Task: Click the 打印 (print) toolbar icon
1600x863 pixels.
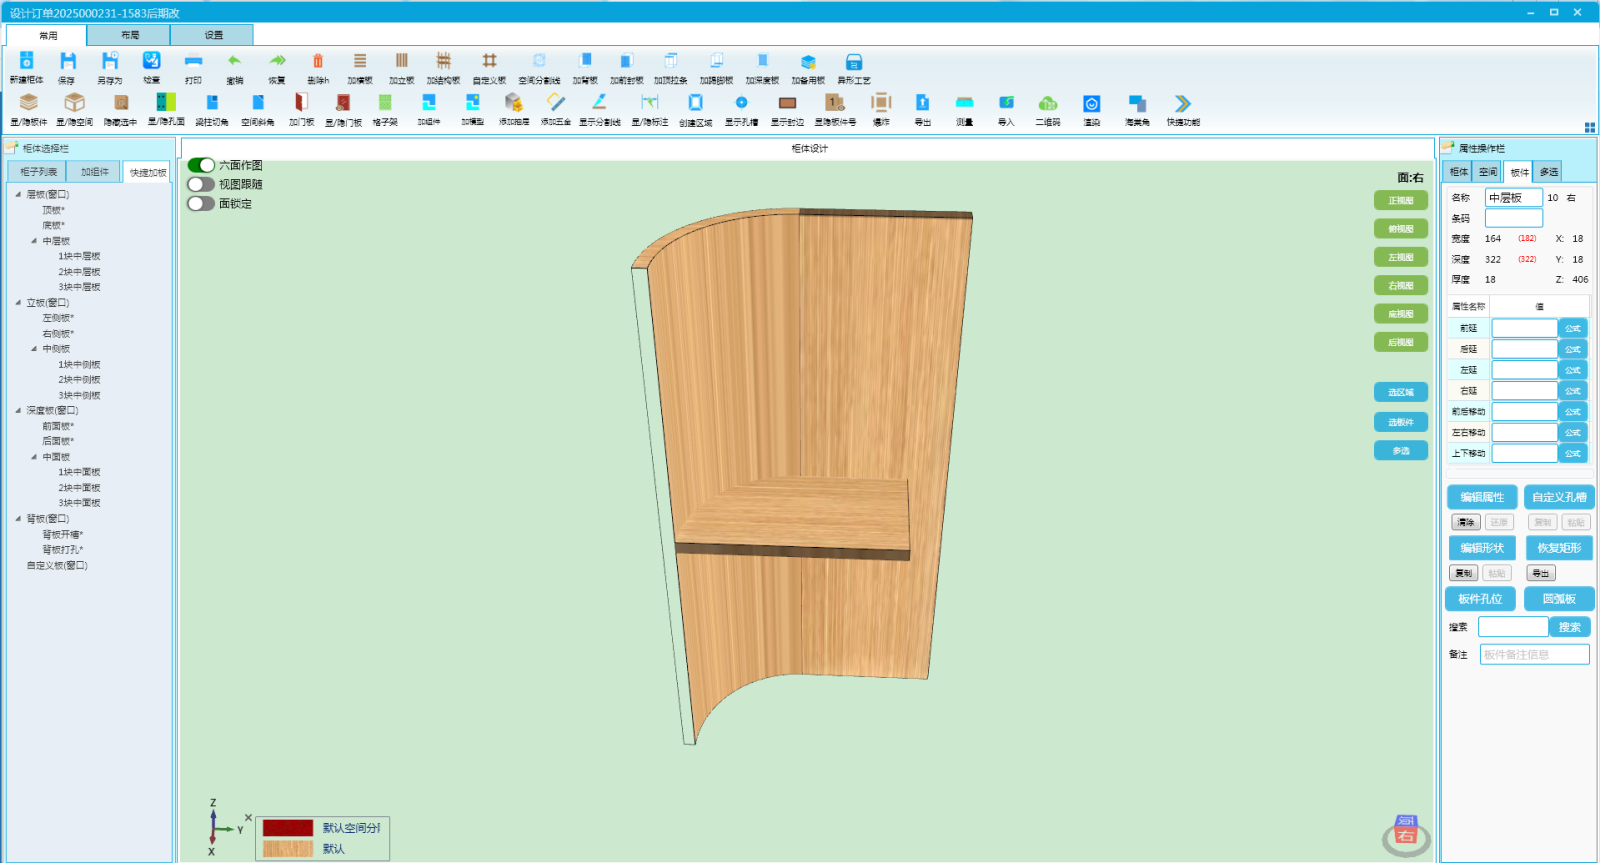Action: click(193, 62)
